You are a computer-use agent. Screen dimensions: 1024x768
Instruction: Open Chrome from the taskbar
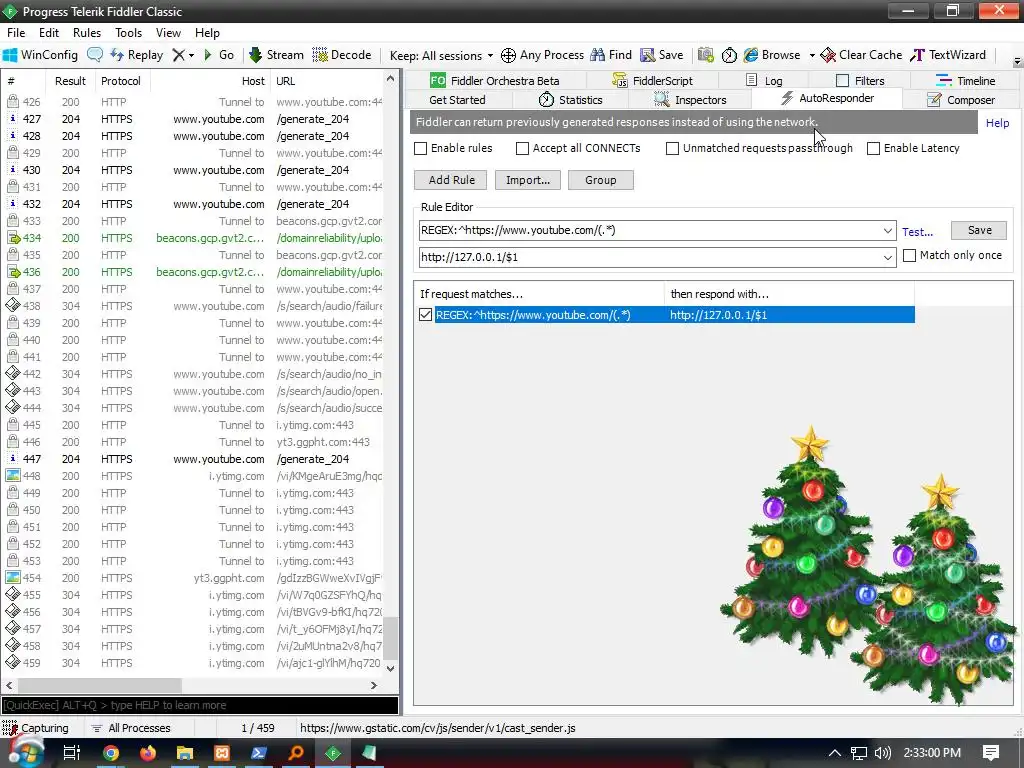pyautogui.click(x=110, y=753)
